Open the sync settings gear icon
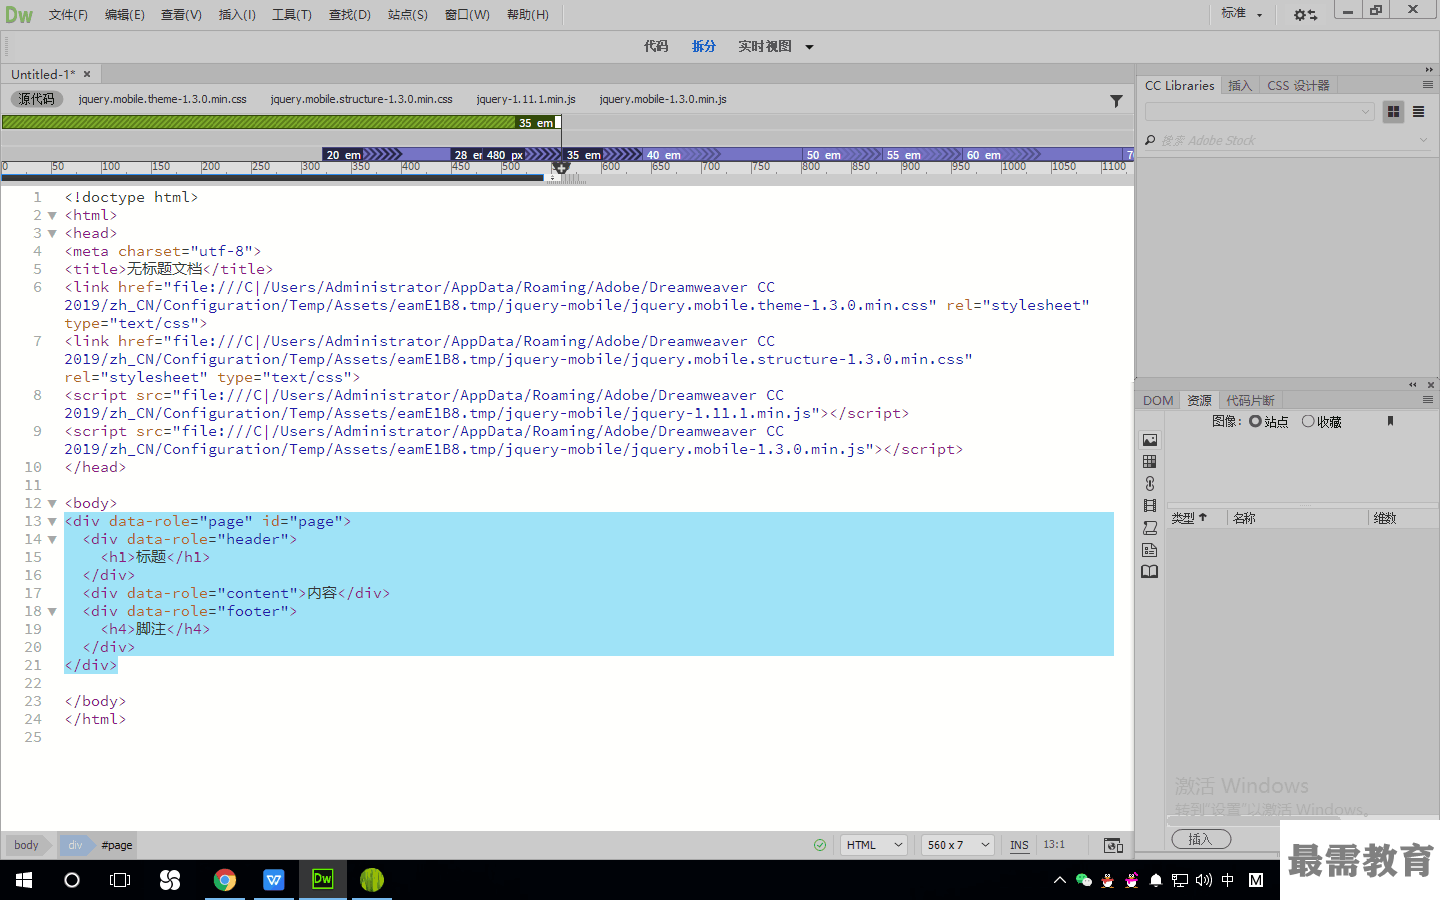1440x900 pixels. 1305,15
